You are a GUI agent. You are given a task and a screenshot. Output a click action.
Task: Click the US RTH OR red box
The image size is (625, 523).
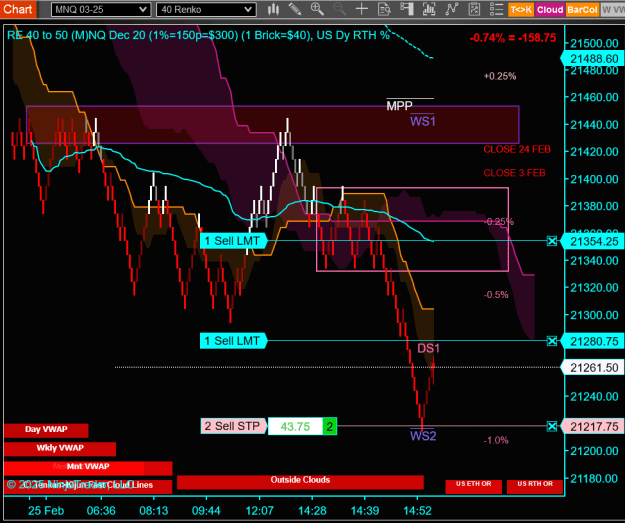click(535, 486)
